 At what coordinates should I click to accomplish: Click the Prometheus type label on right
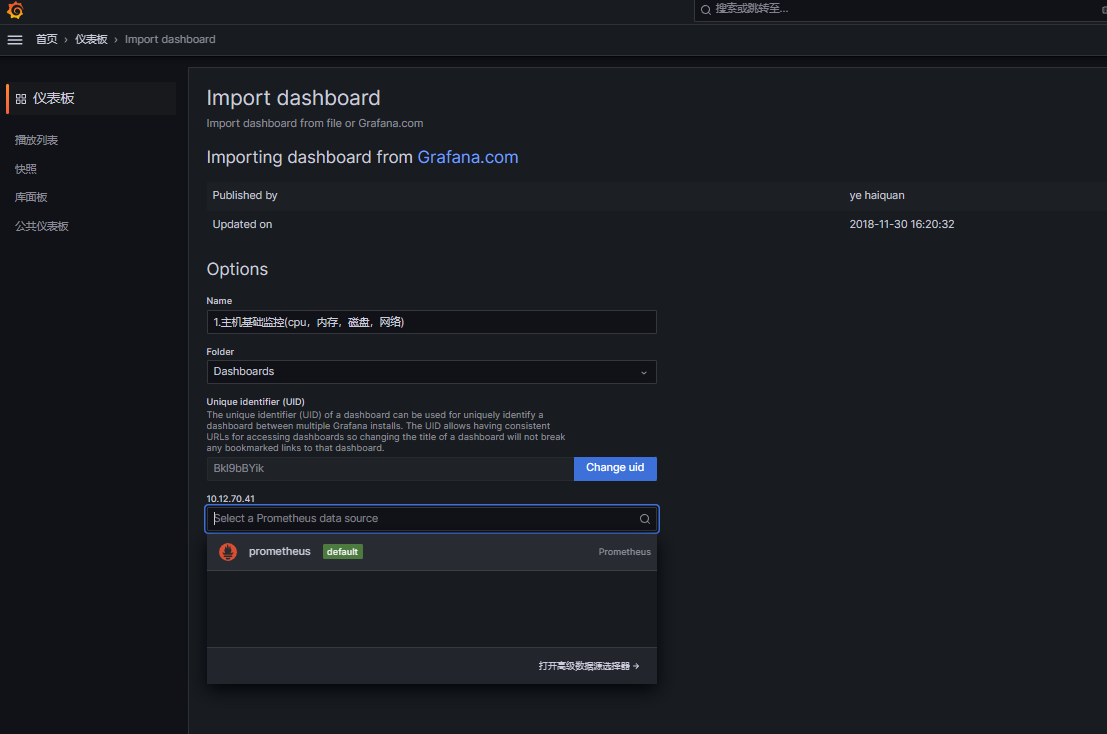(625, 552)
